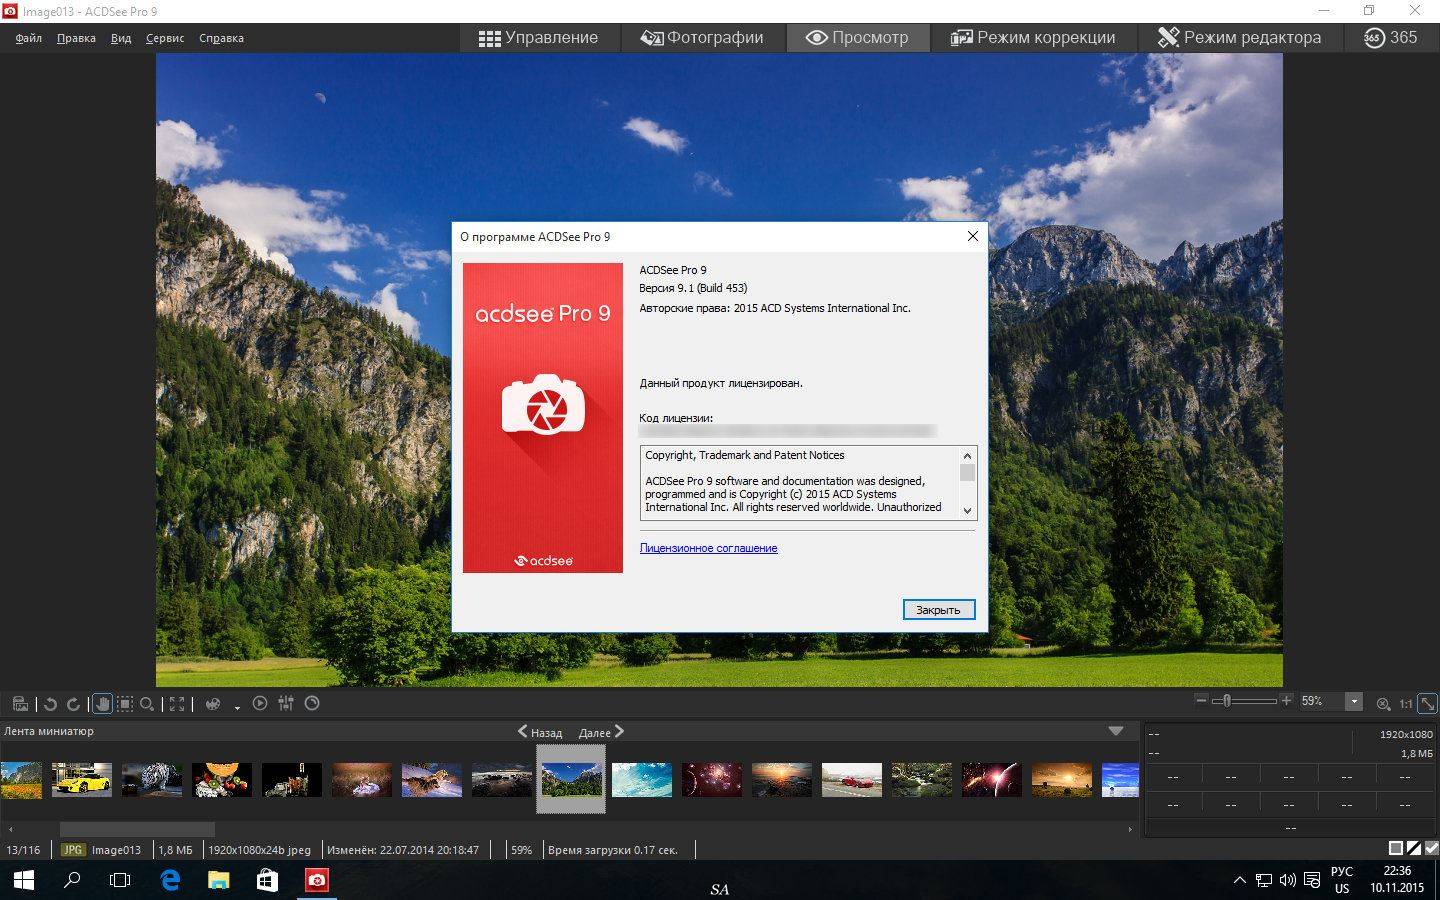This screenshot has height=900, width=1440.
Task: Click the auto-advance timer icon
Action: tap(312, 703)
